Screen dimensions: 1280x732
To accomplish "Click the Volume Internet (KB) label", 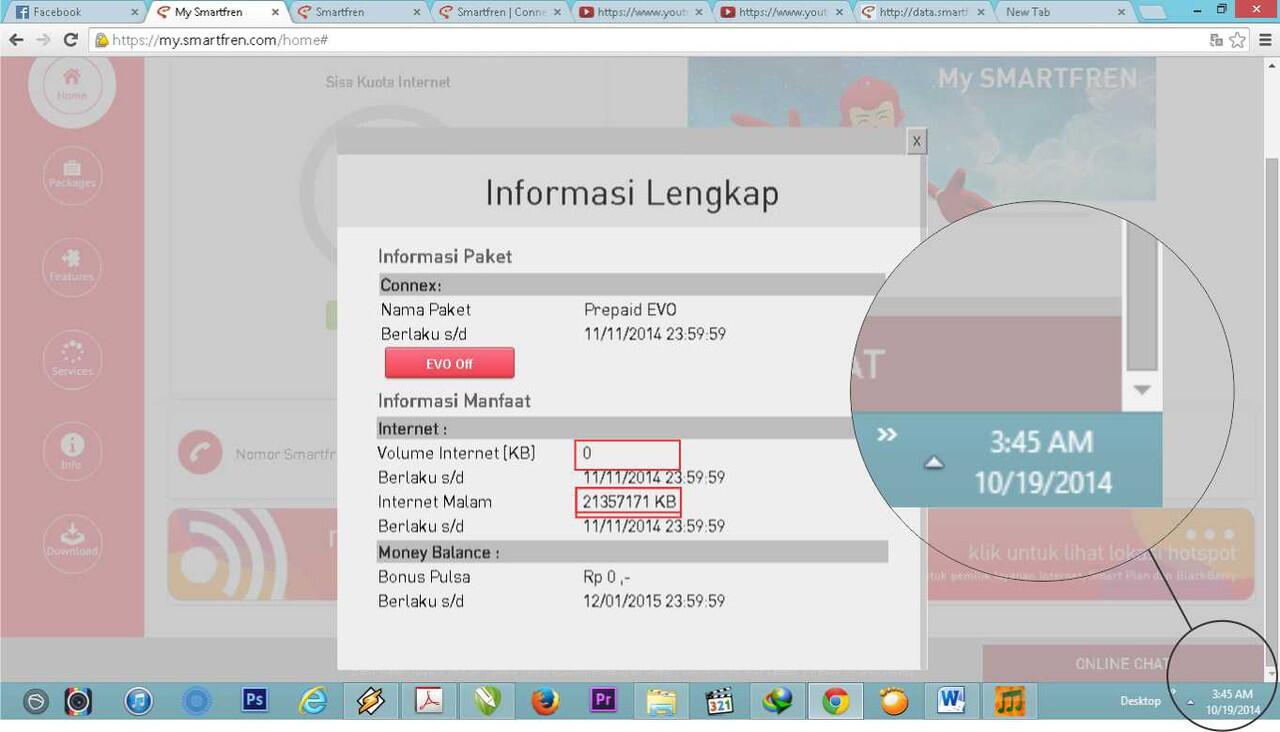I will [x=456, y=453].
